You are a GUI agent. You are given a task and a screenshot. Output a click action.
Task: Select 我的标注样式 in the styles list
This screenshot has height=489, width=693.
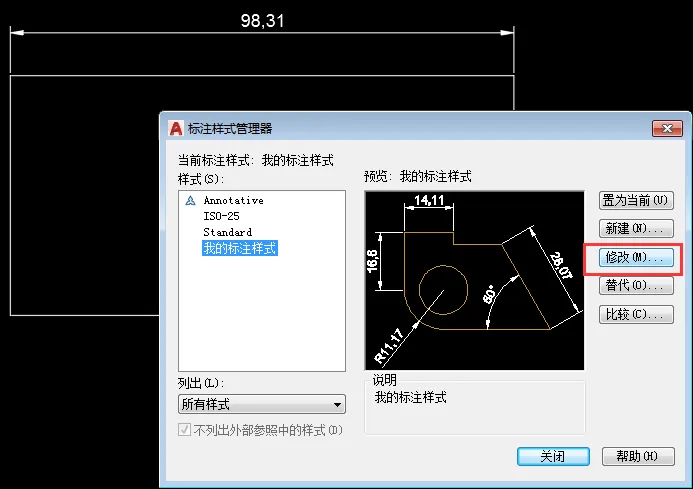pyautogui.click(x=240, y=248)
